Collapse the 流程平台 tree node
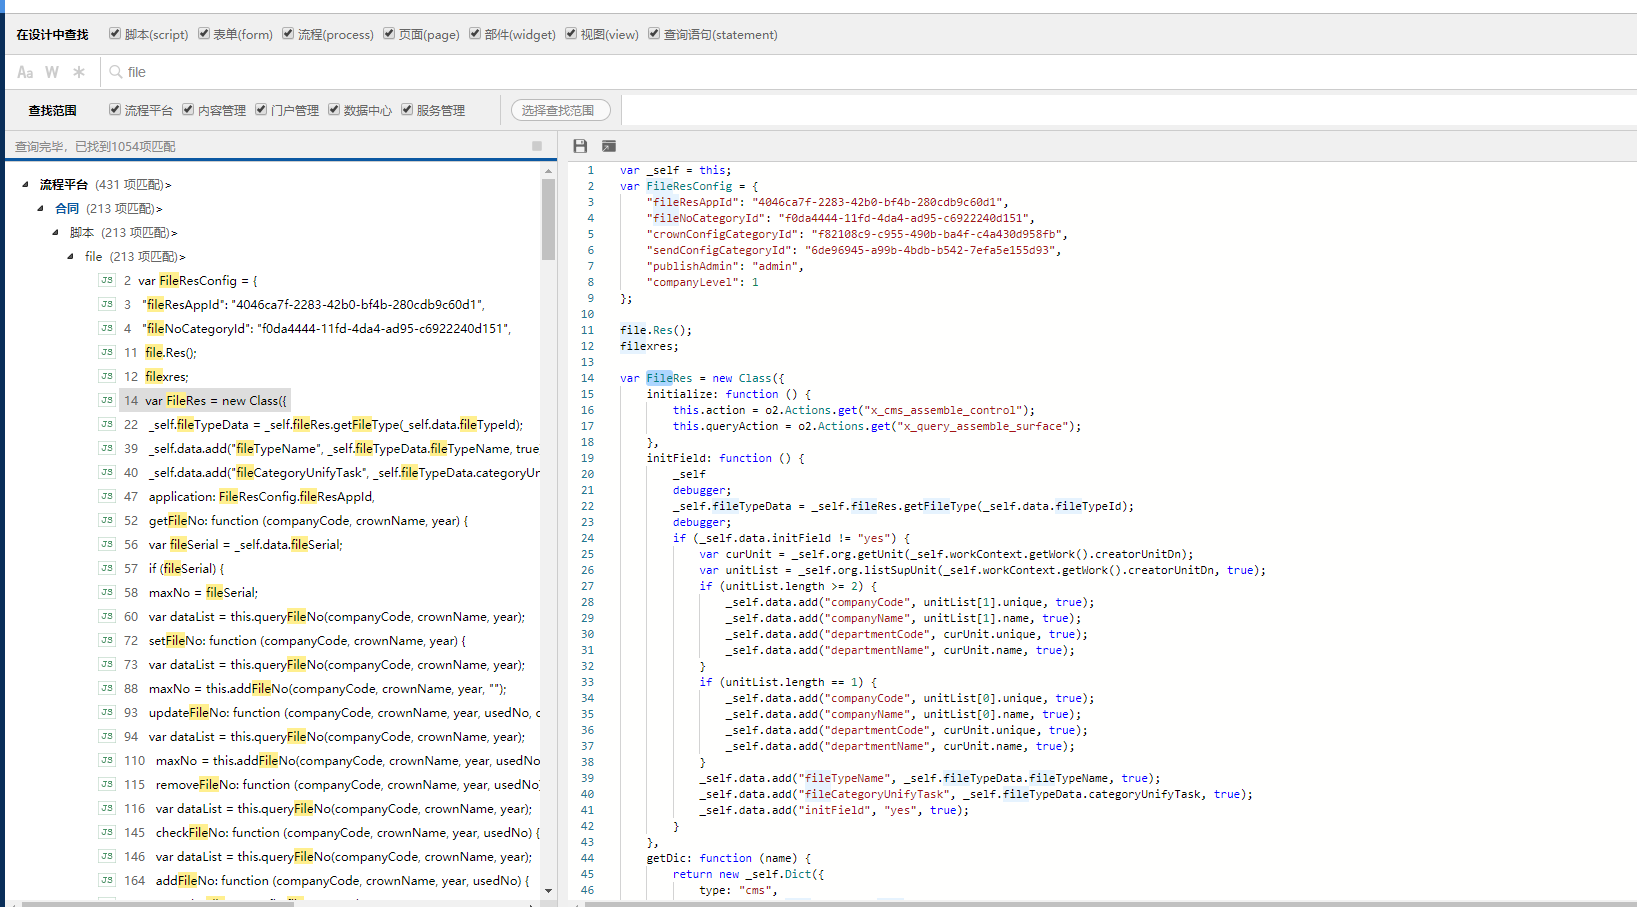Image resolution: width=1637 pixels, height=907 pixels. 25,184
